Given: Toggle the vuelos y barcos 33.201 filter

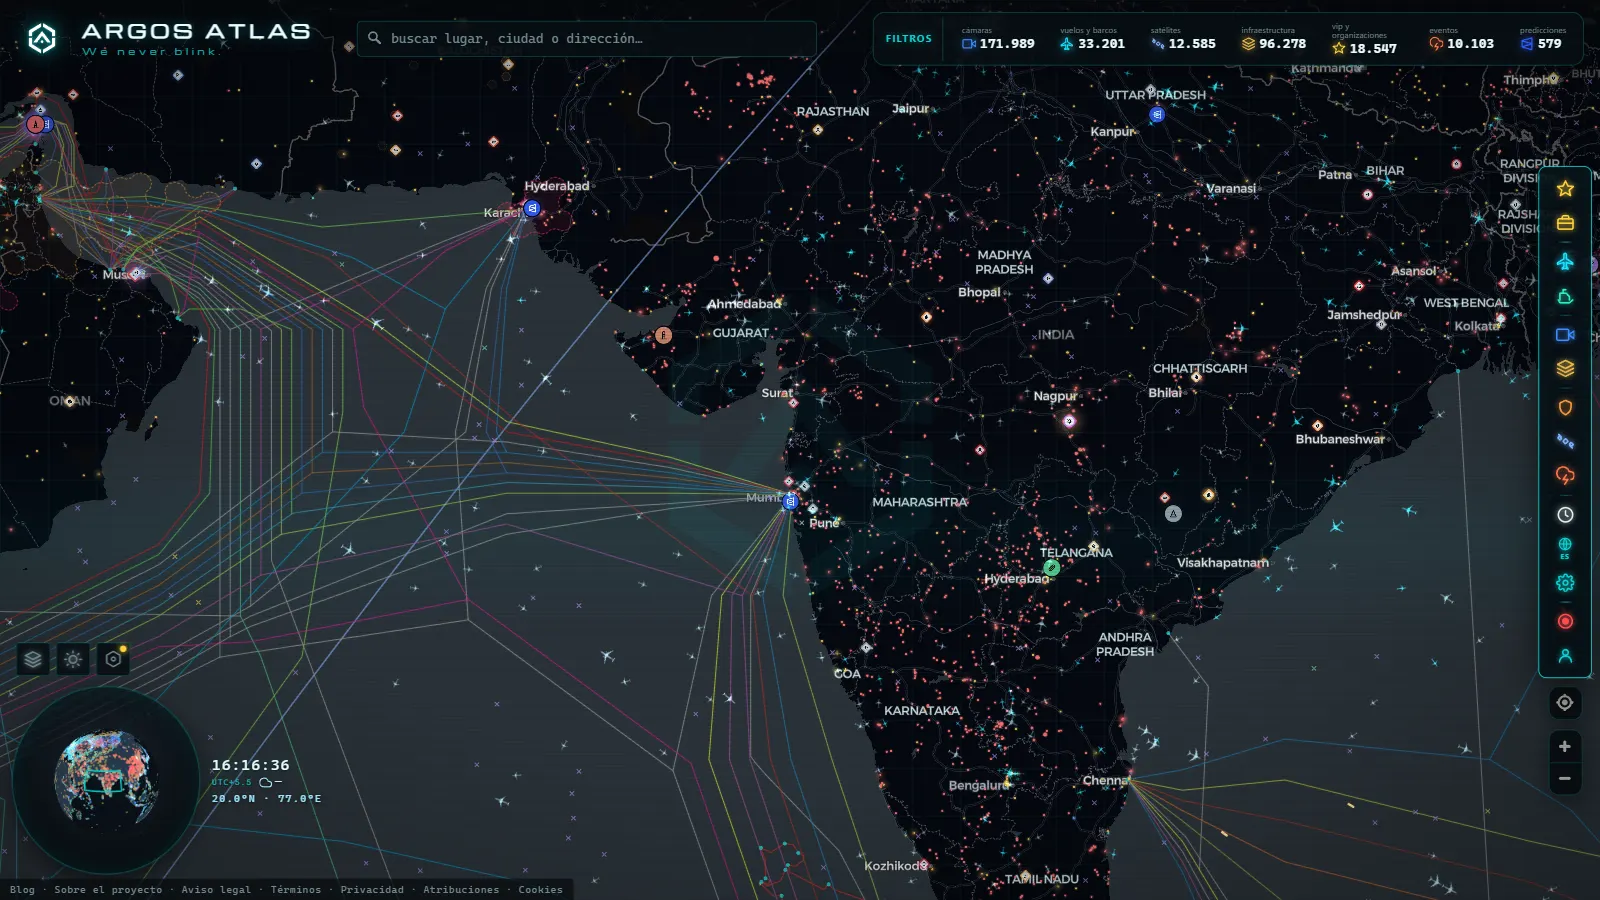Looking at the screenshot, I should [x=1092, y=39].
